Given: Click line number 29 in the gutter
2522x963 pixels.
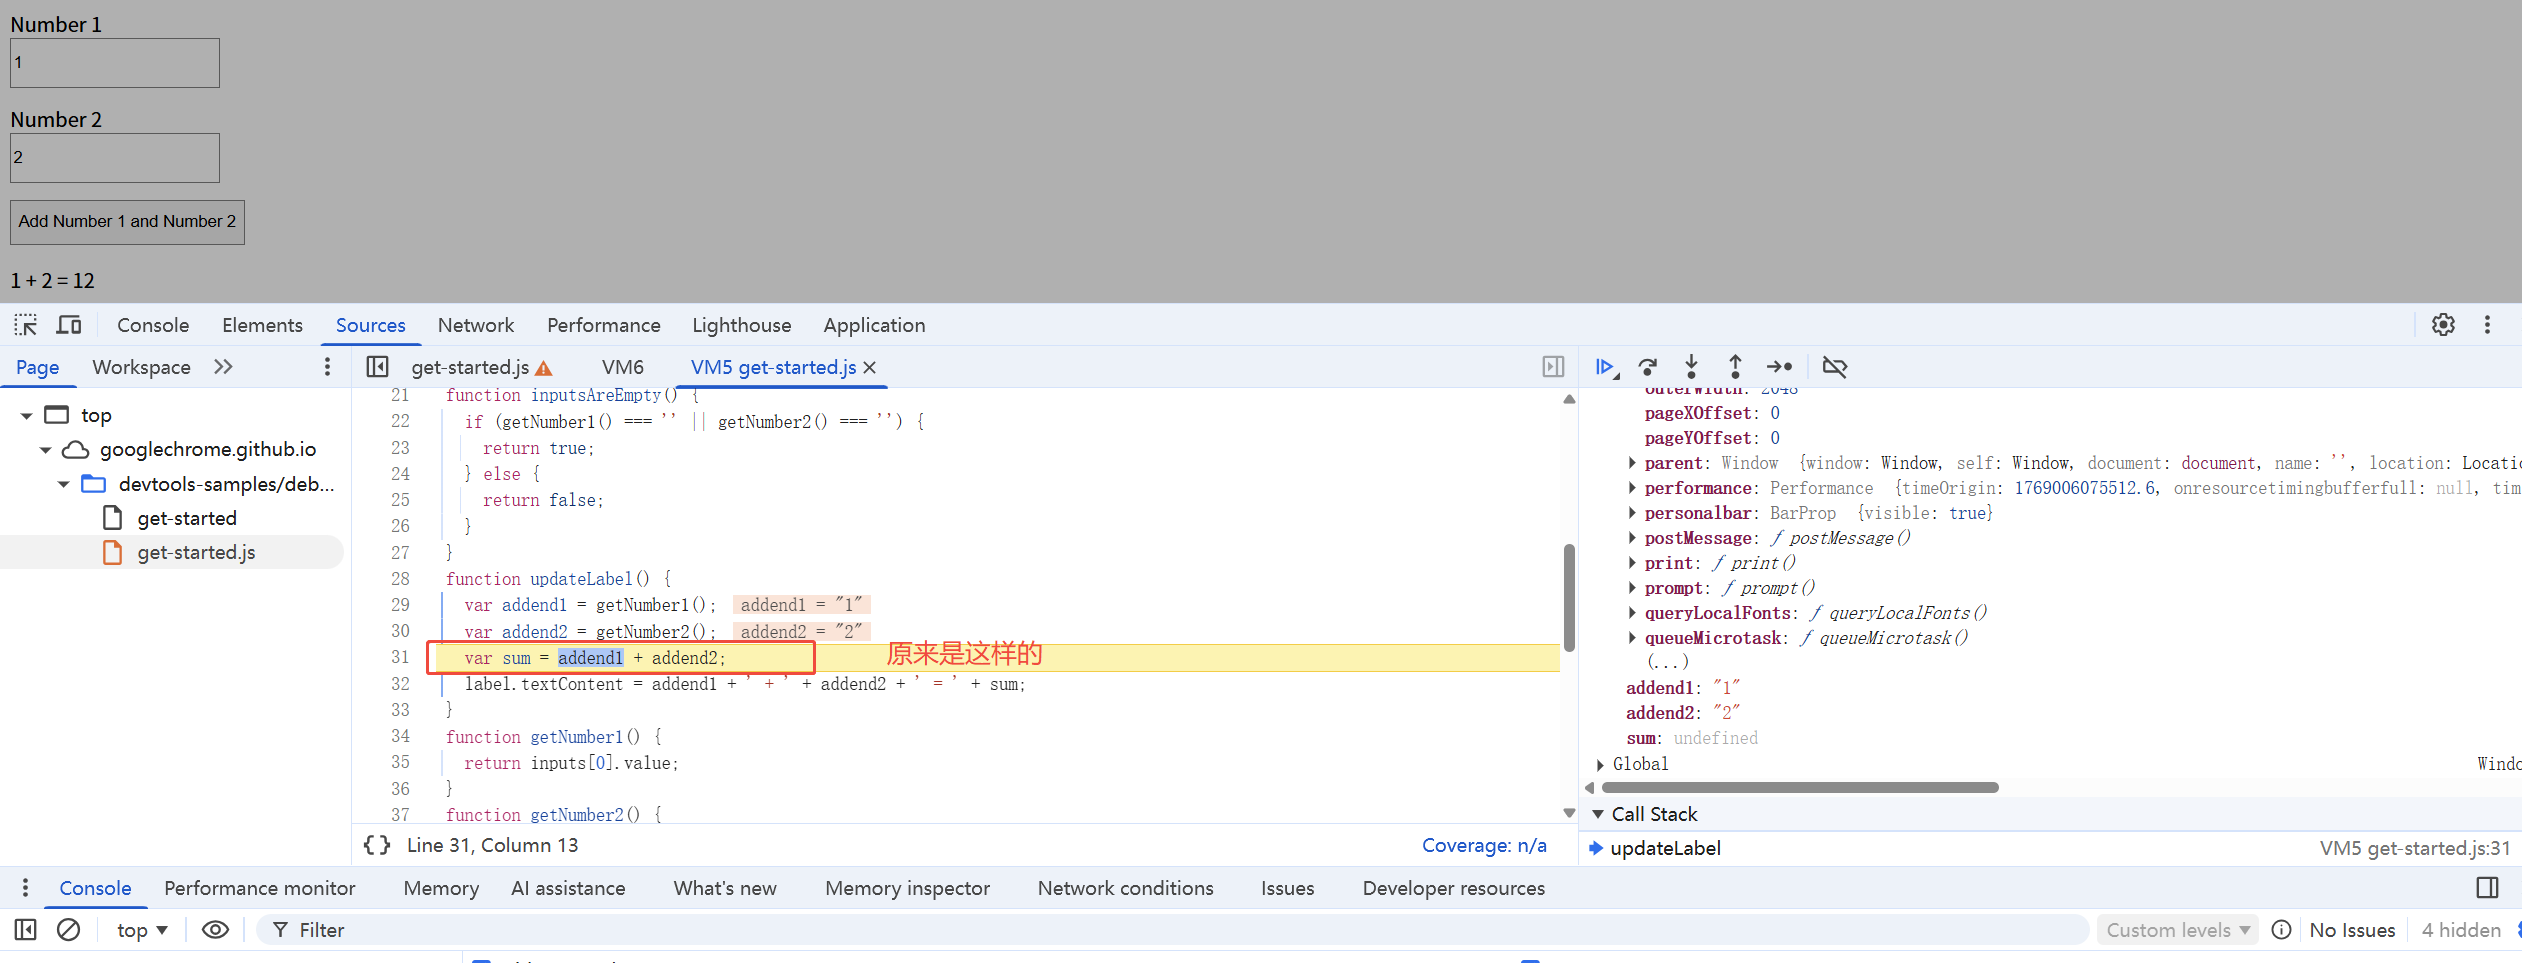Looking at the screenshot, I should point(400,605).
